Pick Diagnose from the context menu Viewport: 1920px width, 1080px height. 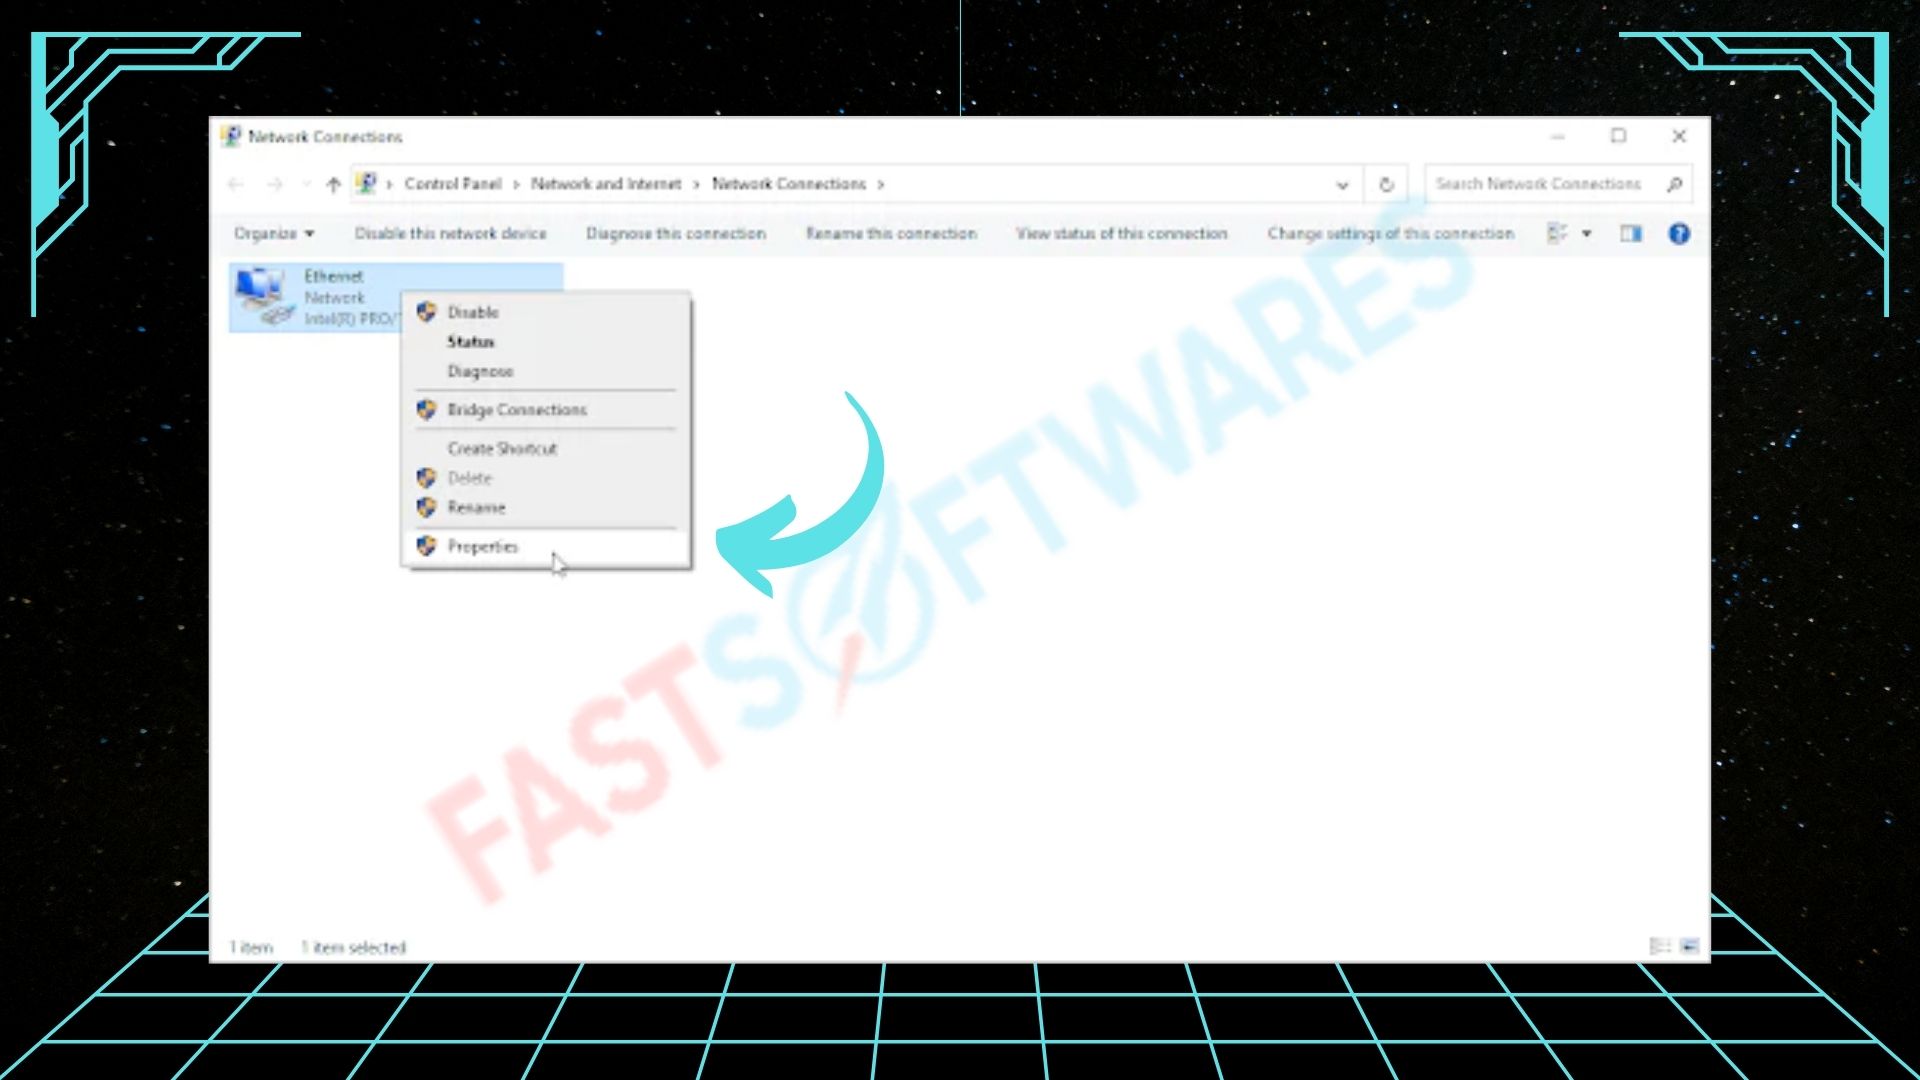[546, 371]
